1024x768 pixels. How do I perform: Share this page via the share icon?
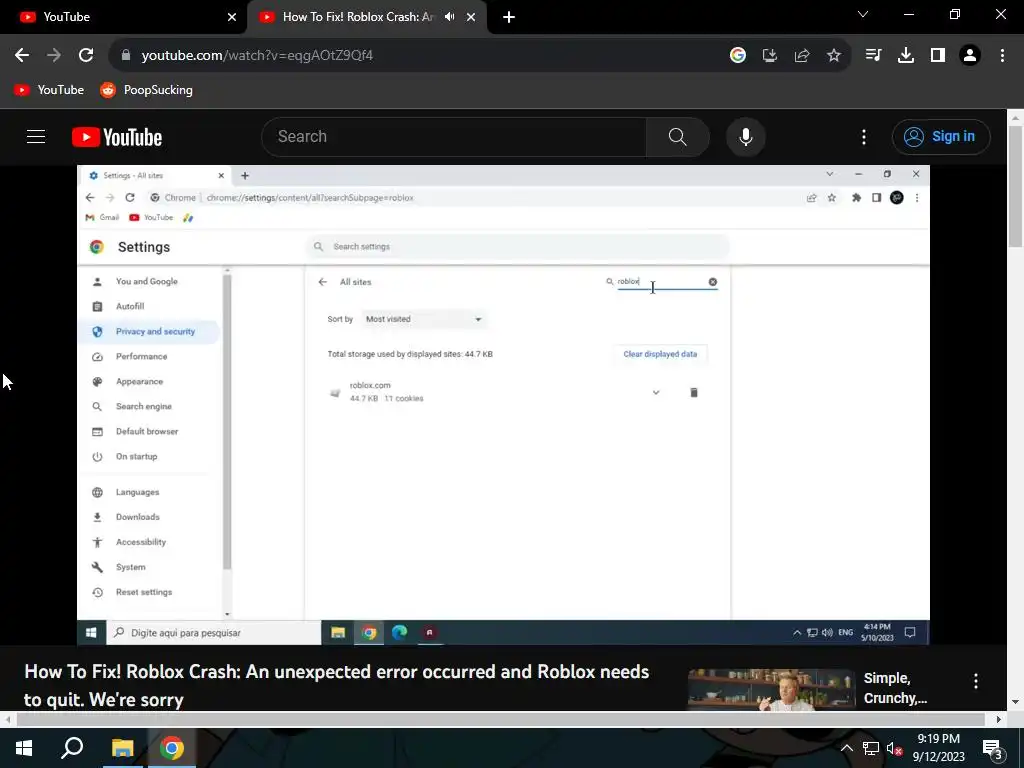802,56
